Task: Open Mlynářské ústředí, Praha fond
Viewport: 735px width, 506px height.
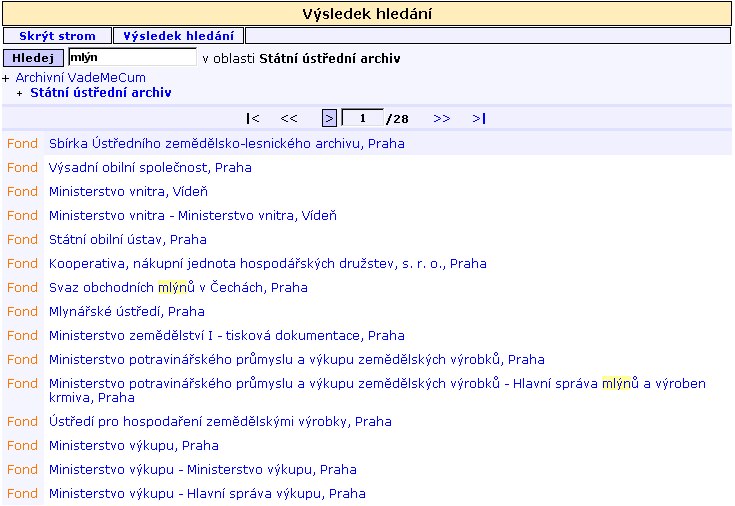Action: (126, 312)
